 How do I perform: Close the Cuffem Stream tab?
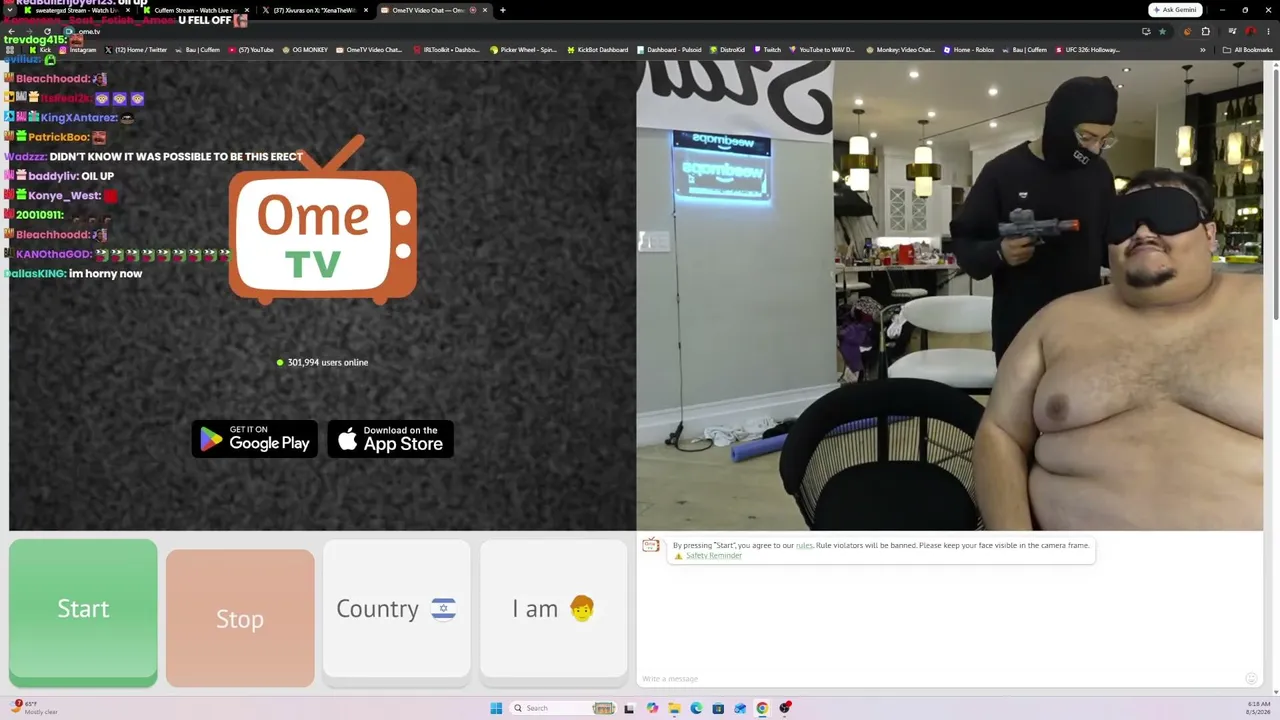point(246,10)
